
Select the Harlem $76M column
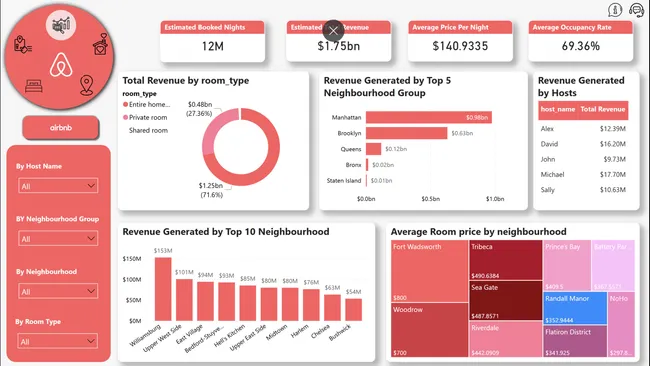click(x=311, y=305)
